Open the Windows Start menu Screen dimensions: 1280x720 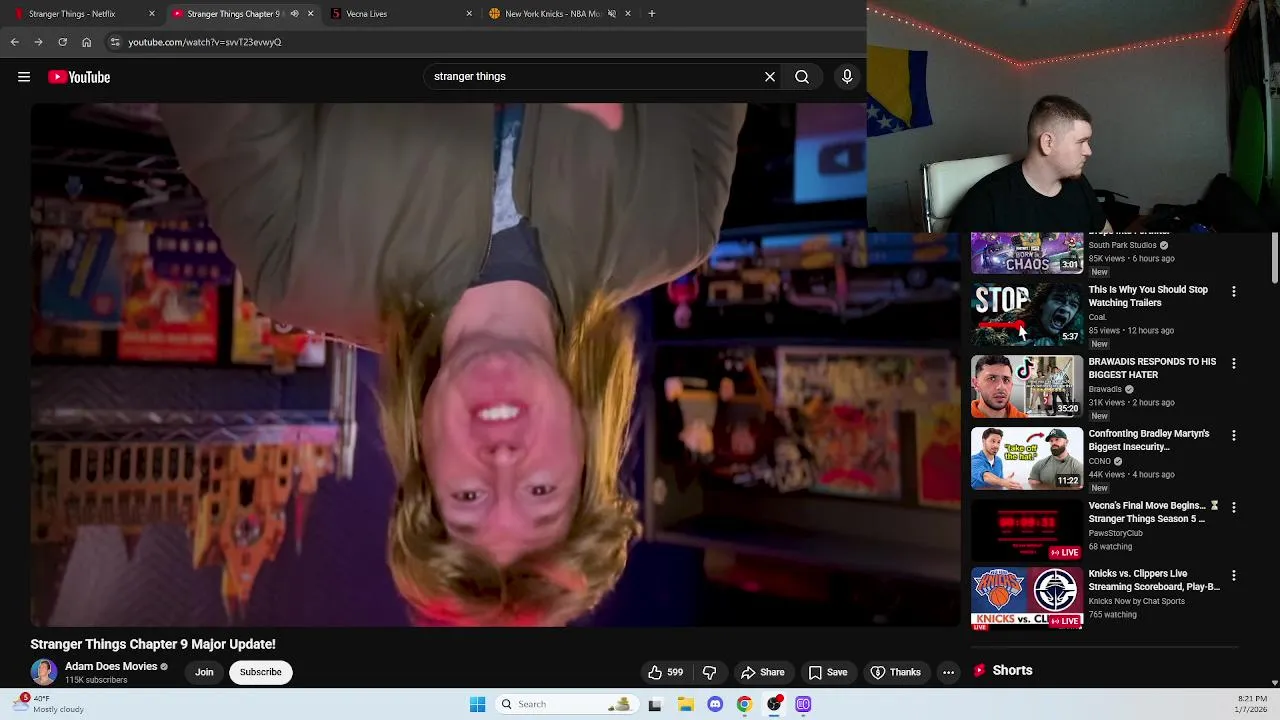pyautogui.click(x=477, y=704)
